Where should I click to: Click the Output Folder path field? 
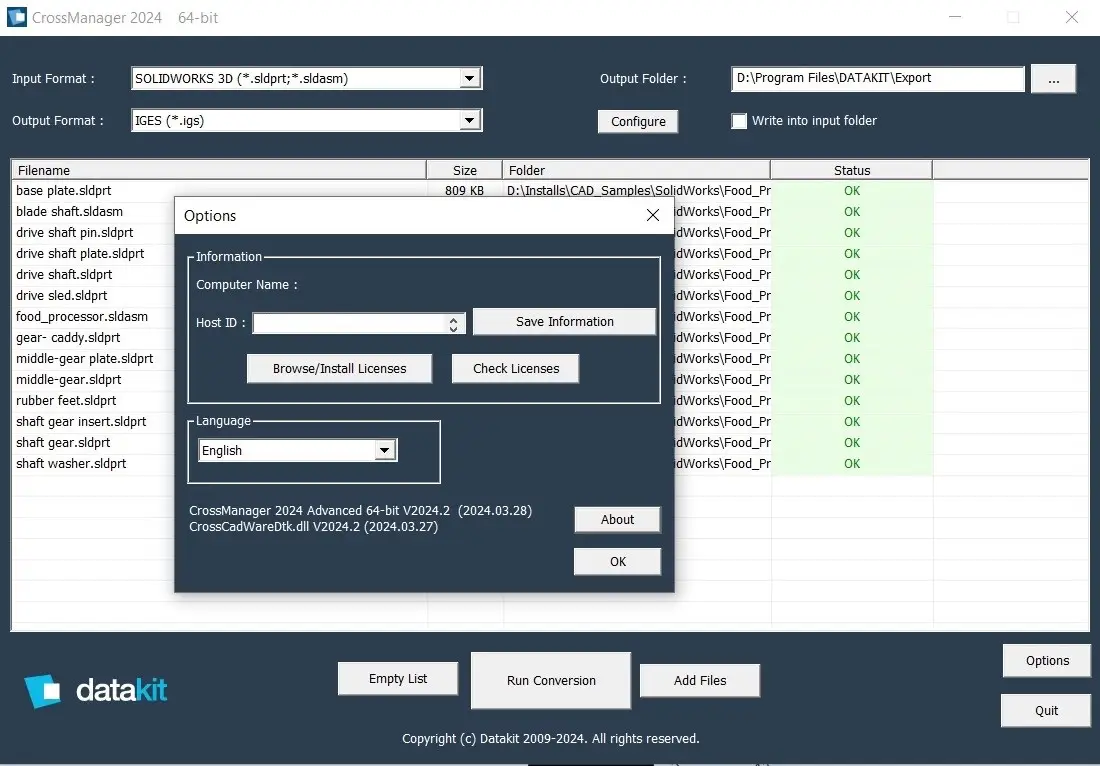click(878, 79)
